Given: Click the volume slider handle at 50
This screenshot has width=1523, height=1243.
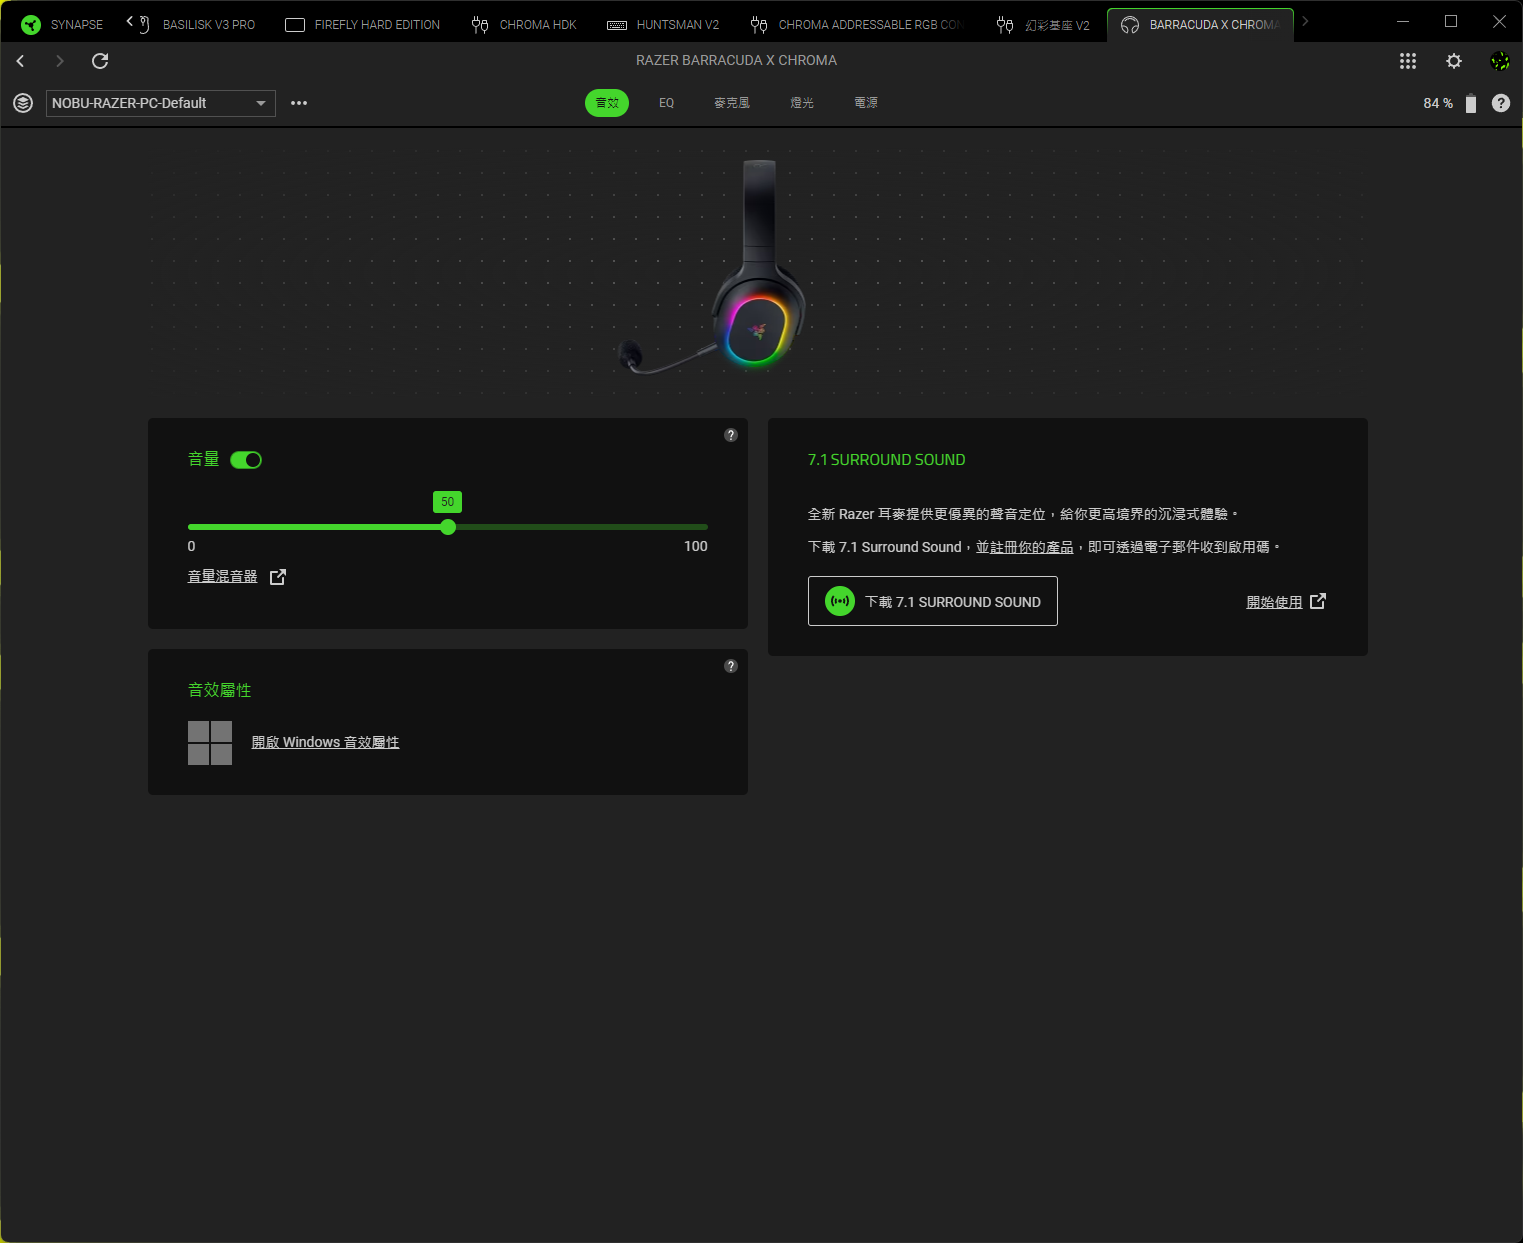Looking at the screenshot, I should point(448,527).
